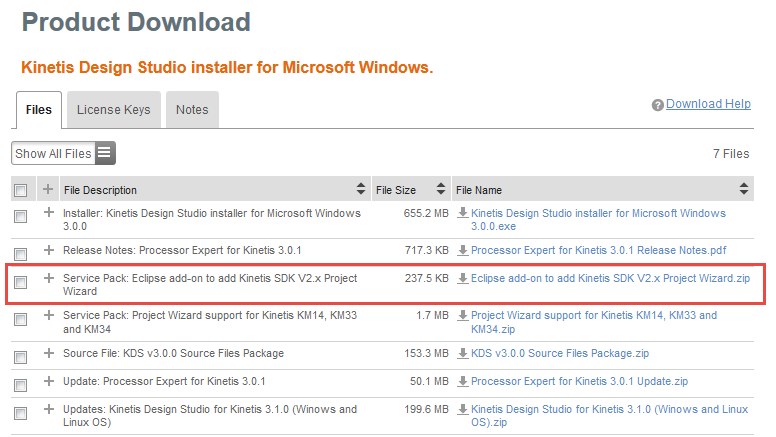Sort by the File Description column header
Viewport: 776px width, 437px height.
click(x=100, y=190)
